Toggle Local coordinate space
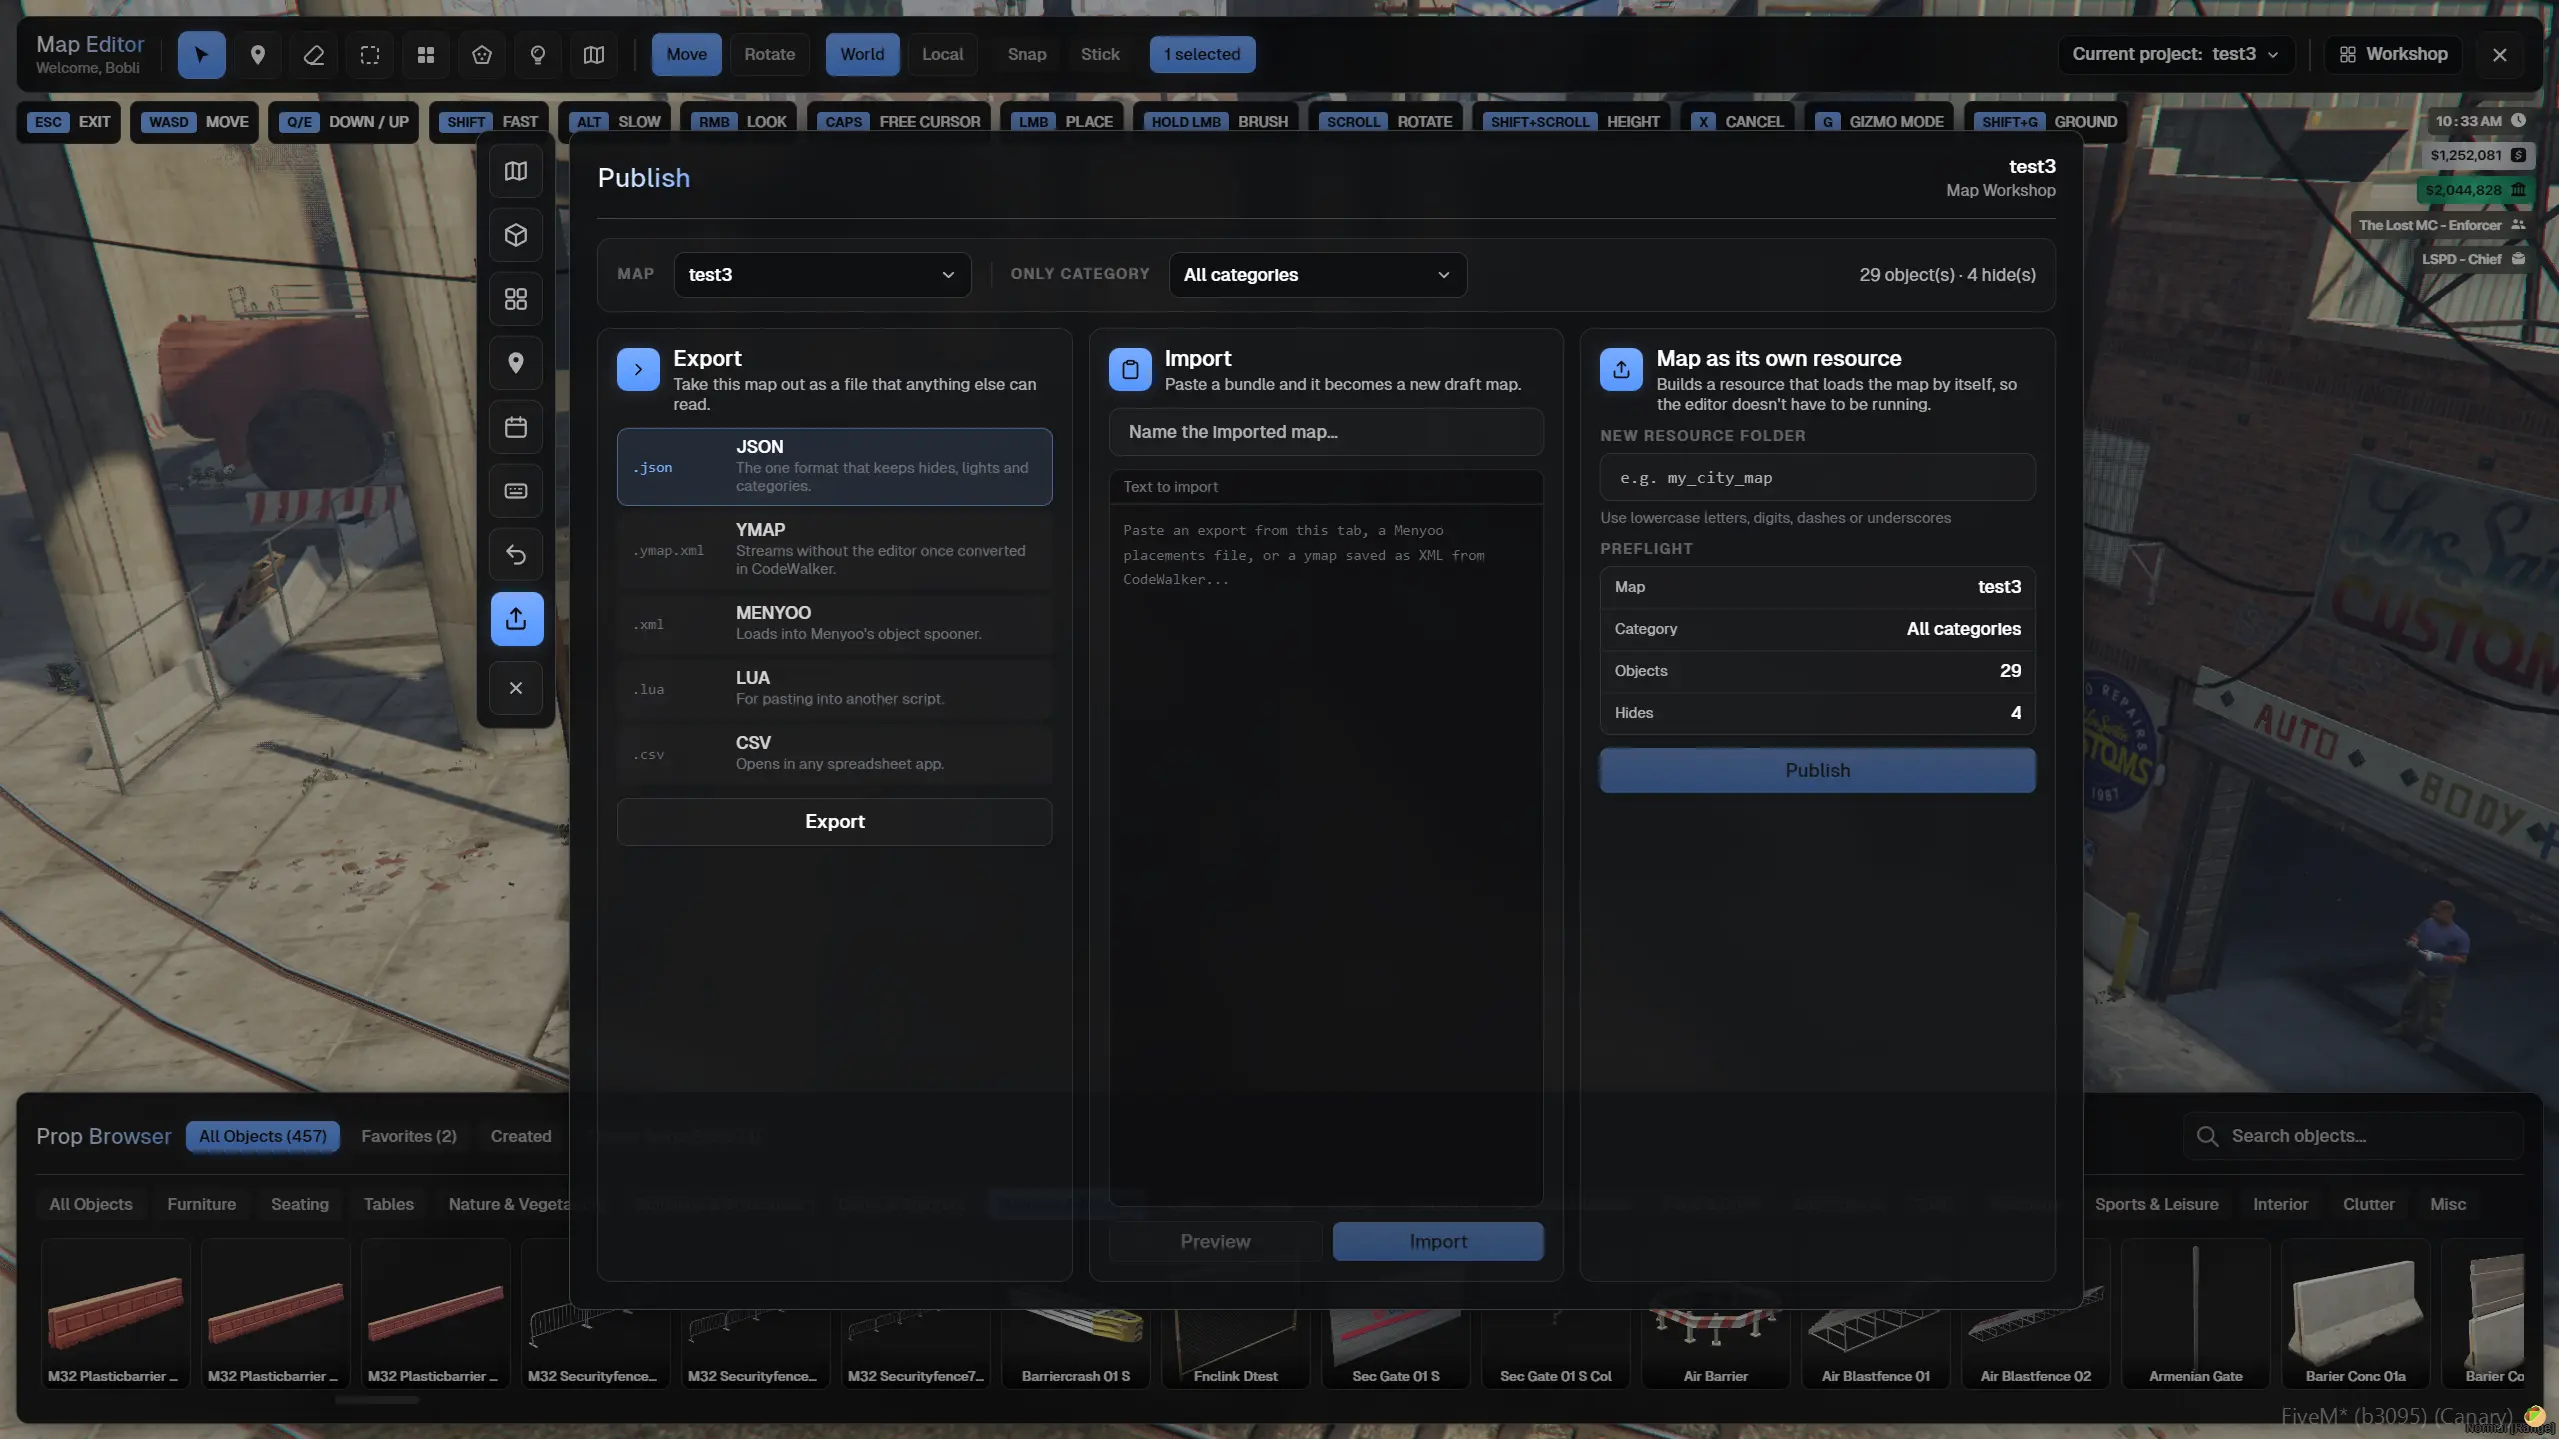 942,54
